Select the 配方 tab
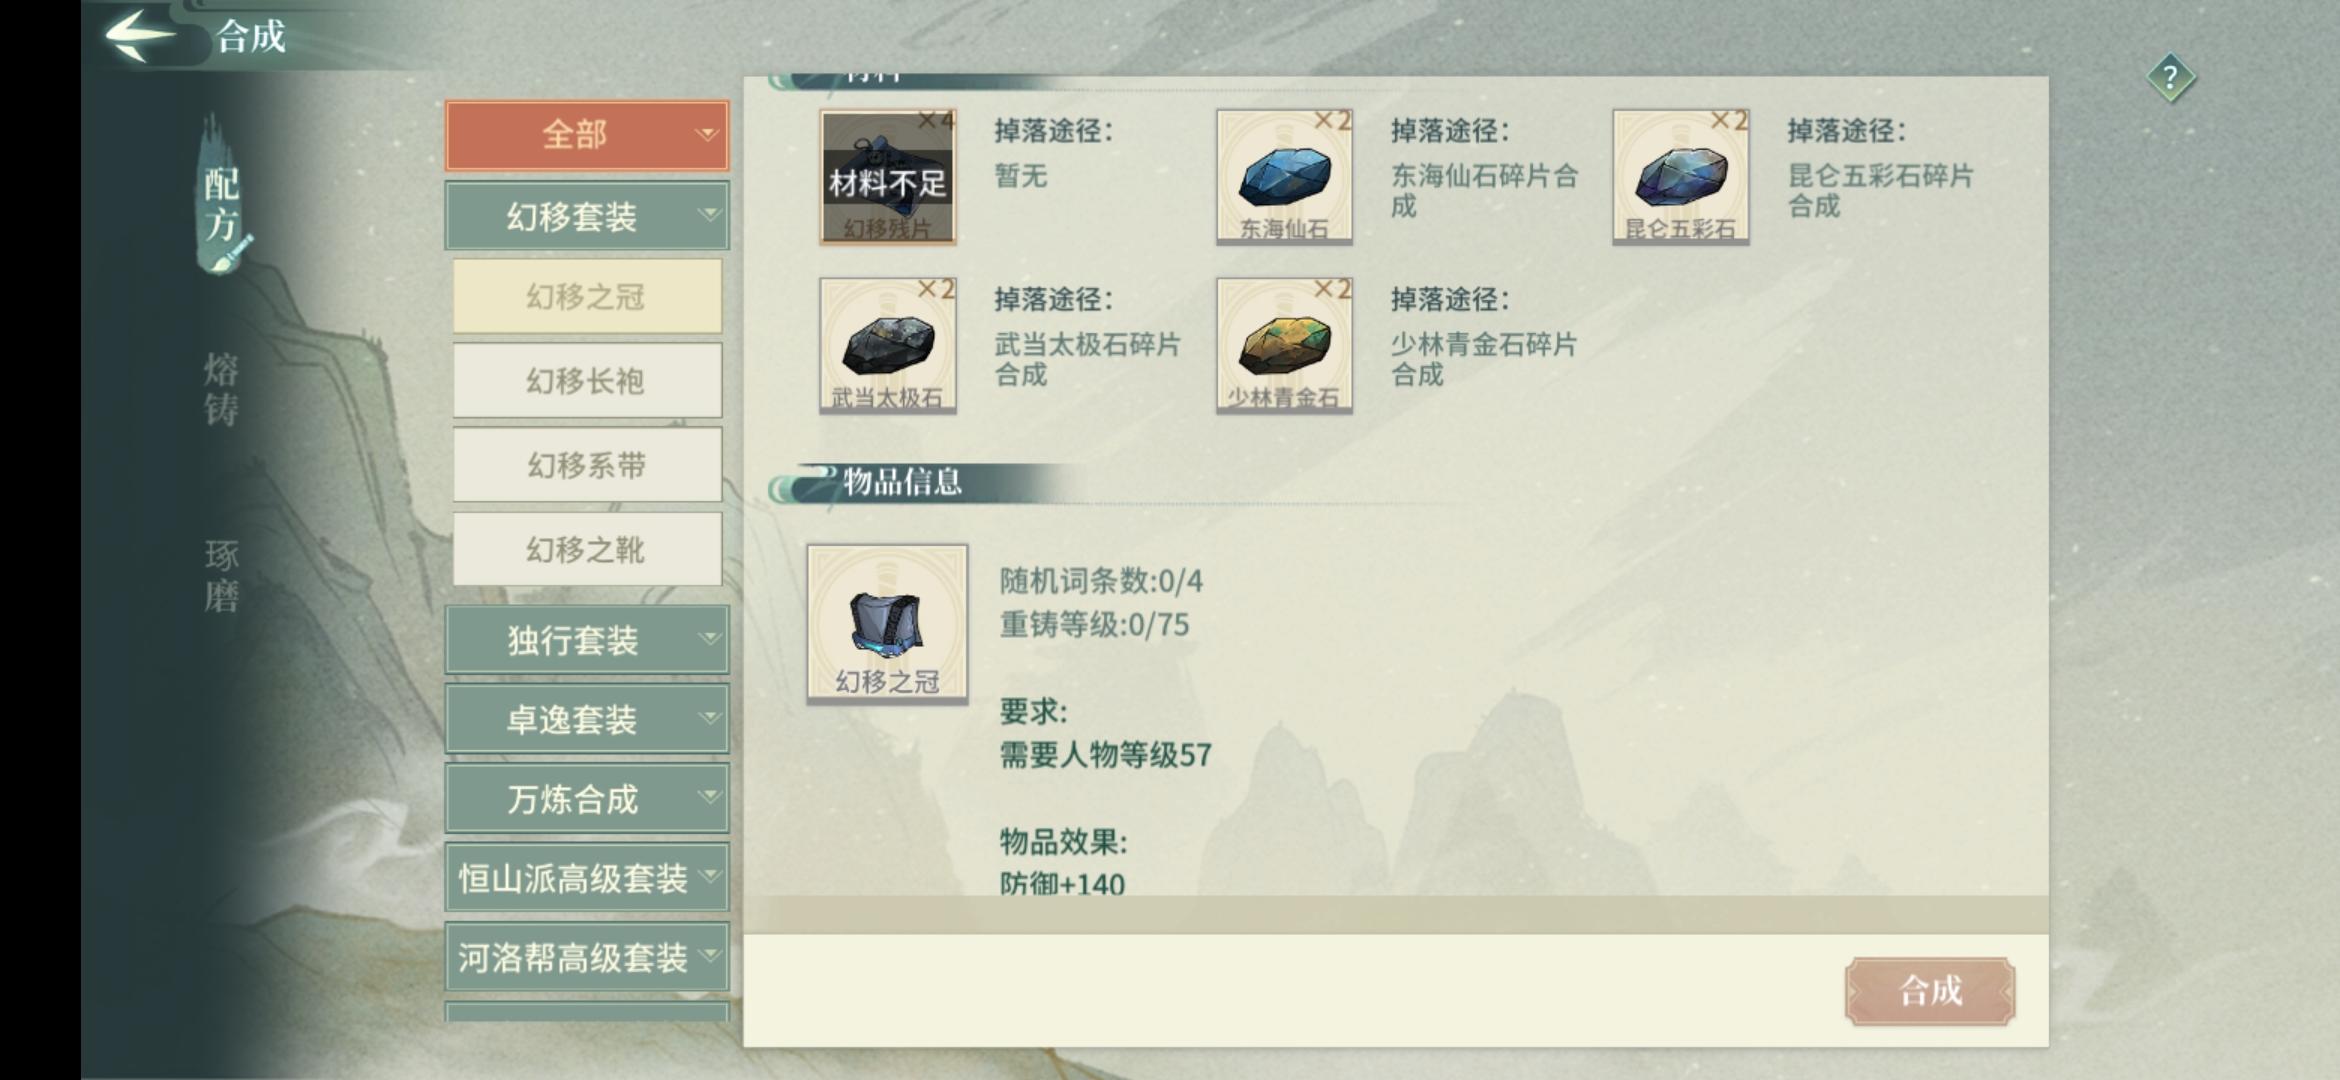The height and width of the screenshot is (1080, 2340). [x=221, y=203]
